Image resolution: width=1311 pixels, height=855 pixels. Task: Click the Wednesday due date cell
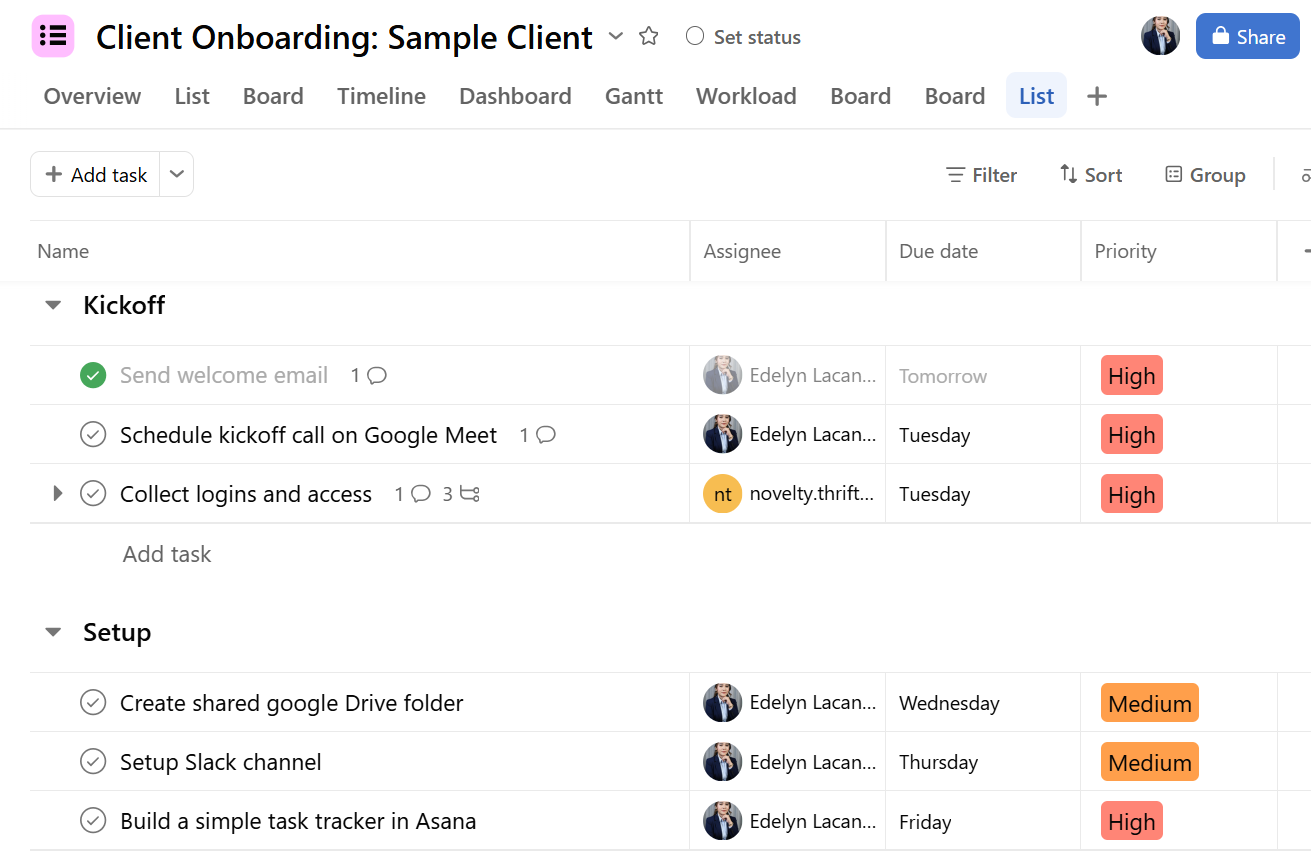point(983,703)
